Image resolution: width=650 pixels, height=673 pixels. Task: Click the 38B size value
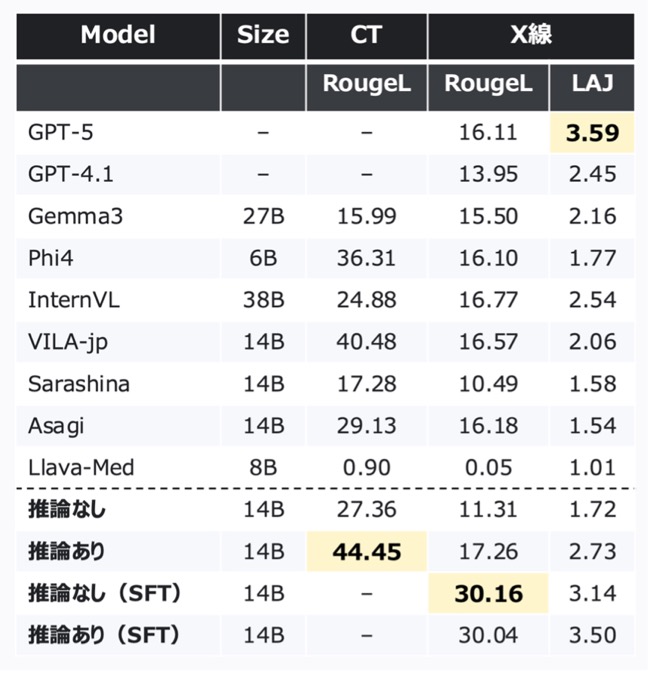[x=264, y=300]
